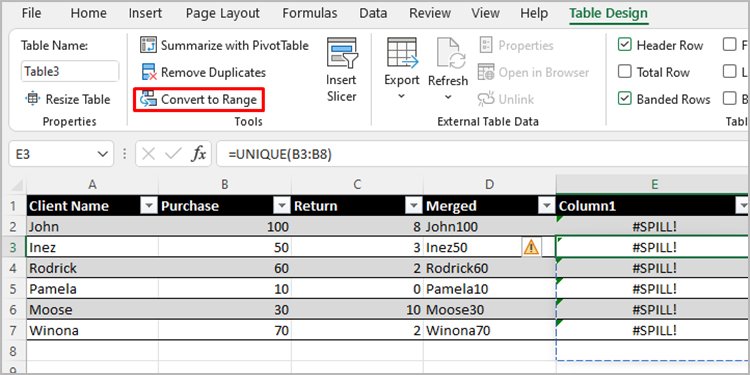The image size is (750, 375).
Task: Open the Purchase column filter dropdown
Action: click(x=282, y=206)
